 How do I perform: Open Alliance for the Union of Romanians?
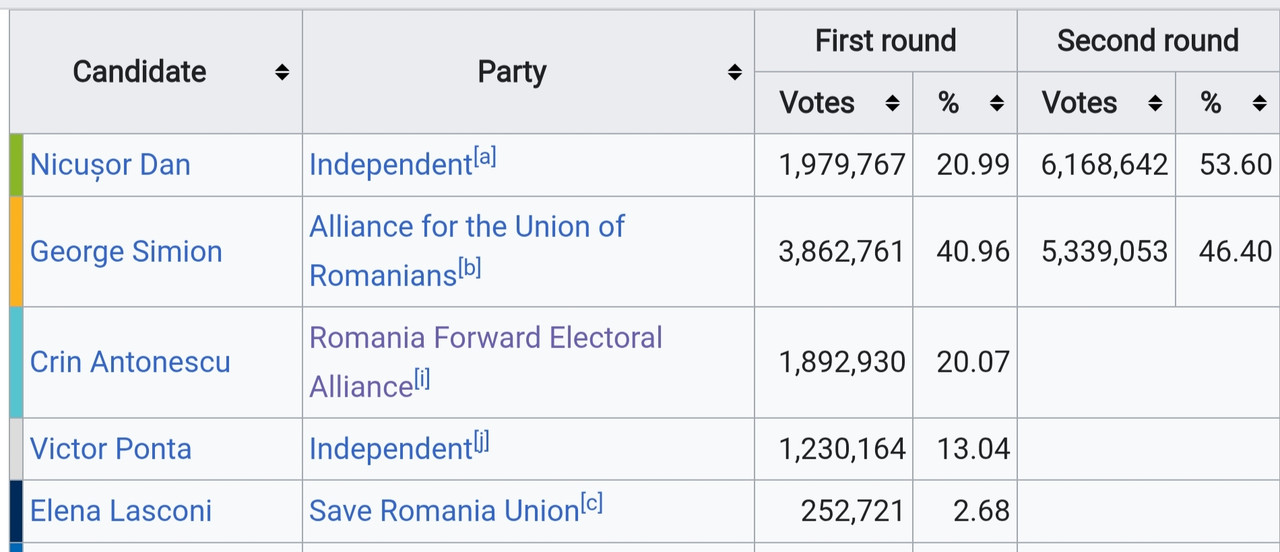466,227
